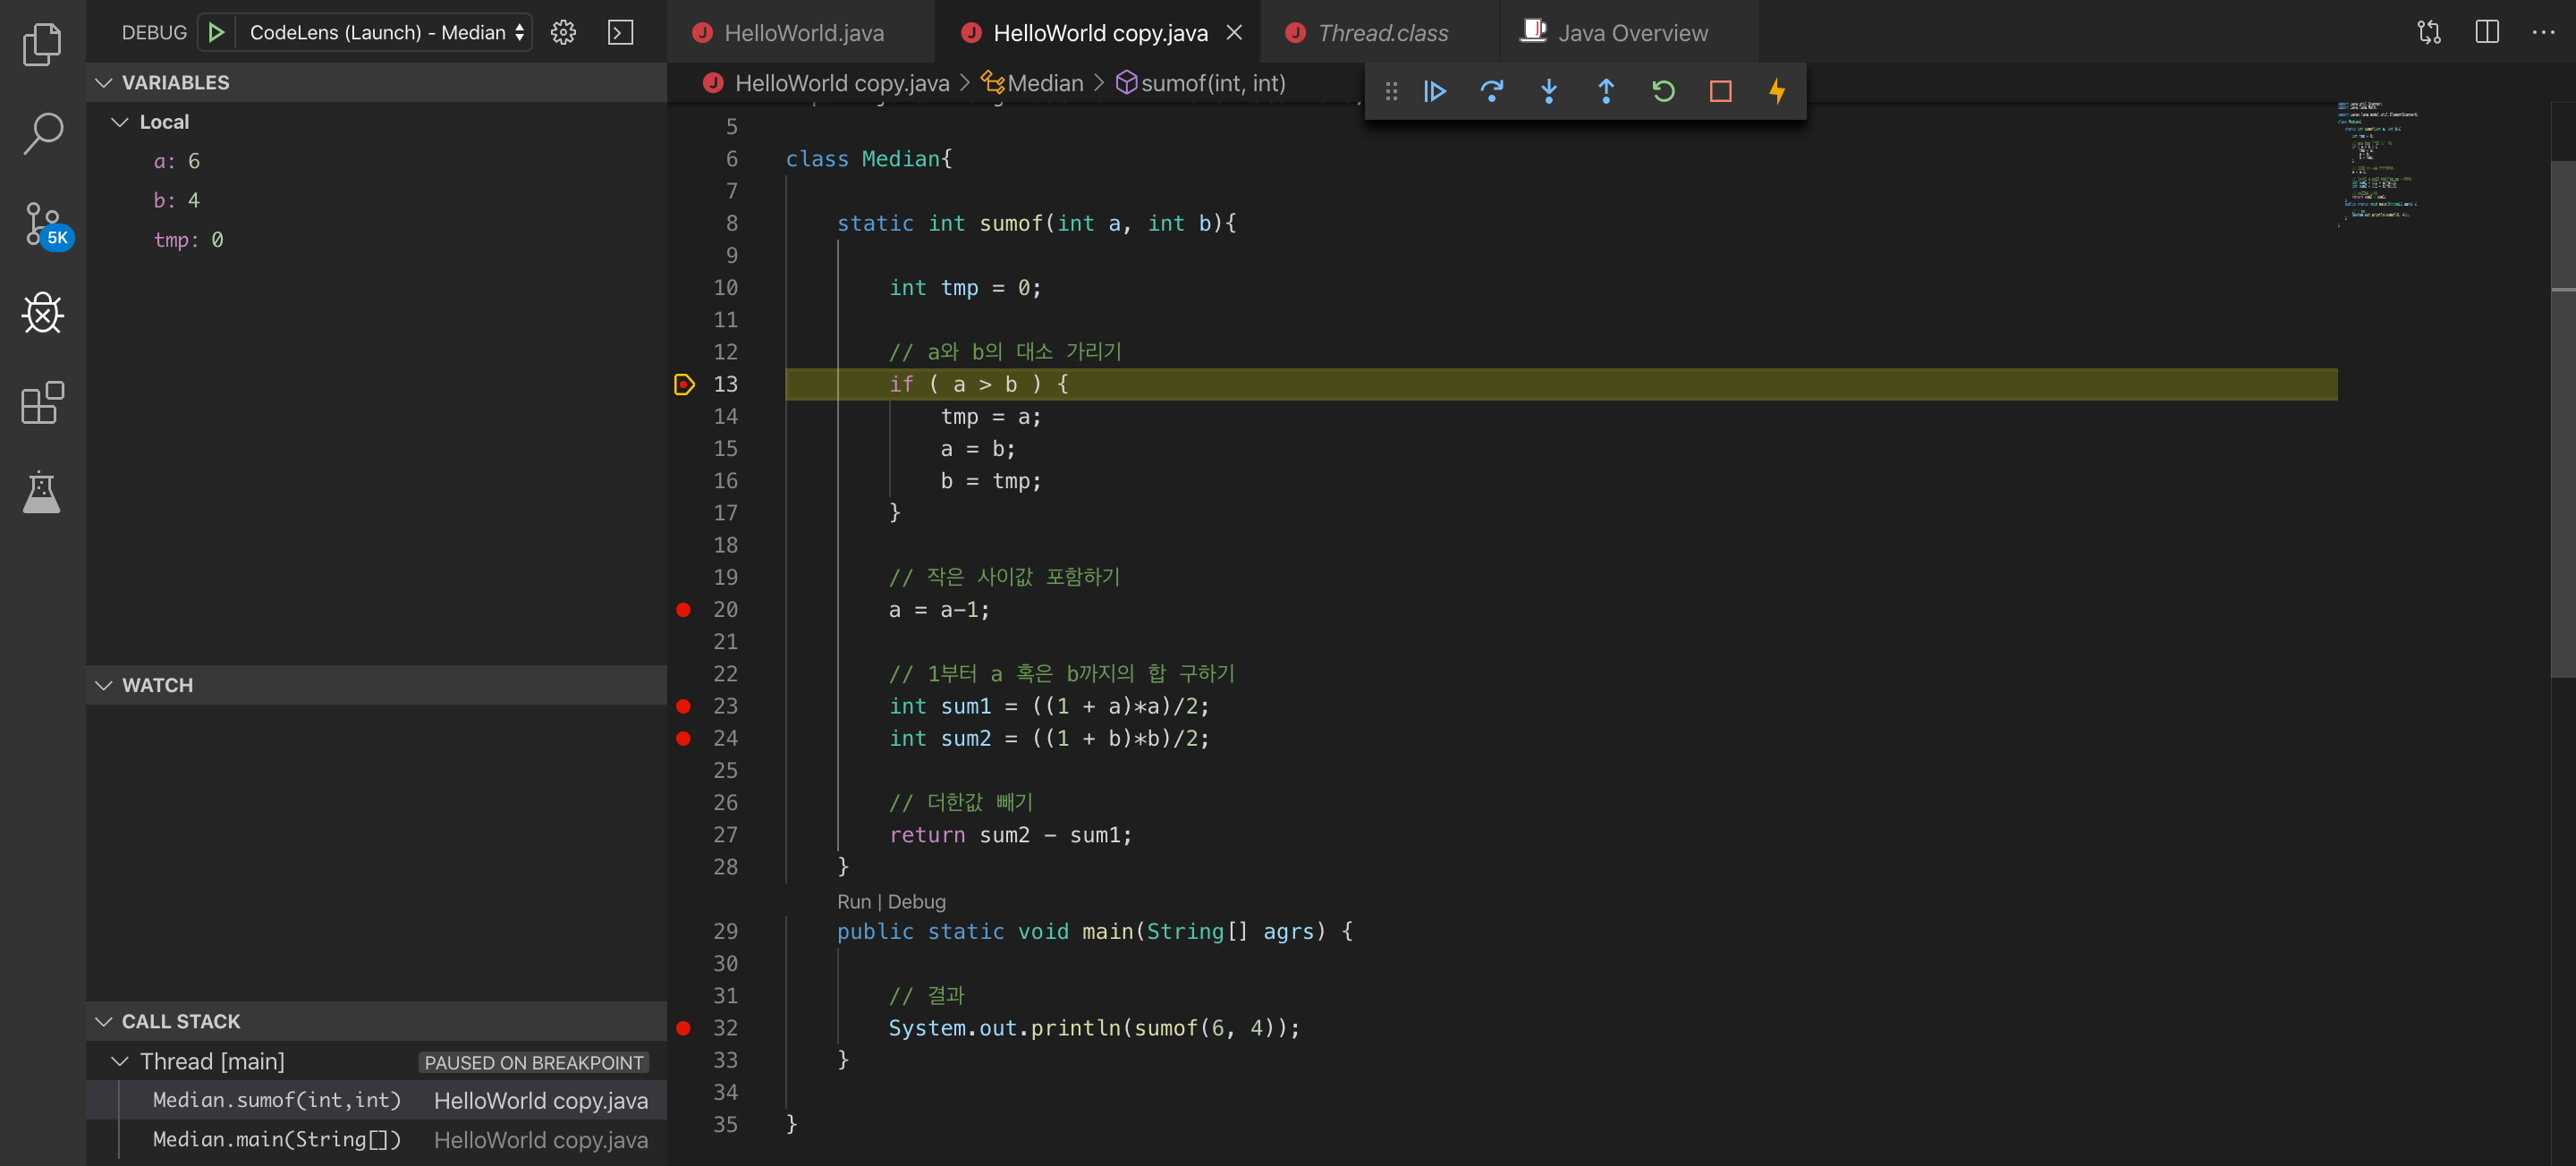2576x1166 pixels.
Task: Place cursor on return sum2 - sum1 line
Action: pyautogui.click(x=1010, y=835)
